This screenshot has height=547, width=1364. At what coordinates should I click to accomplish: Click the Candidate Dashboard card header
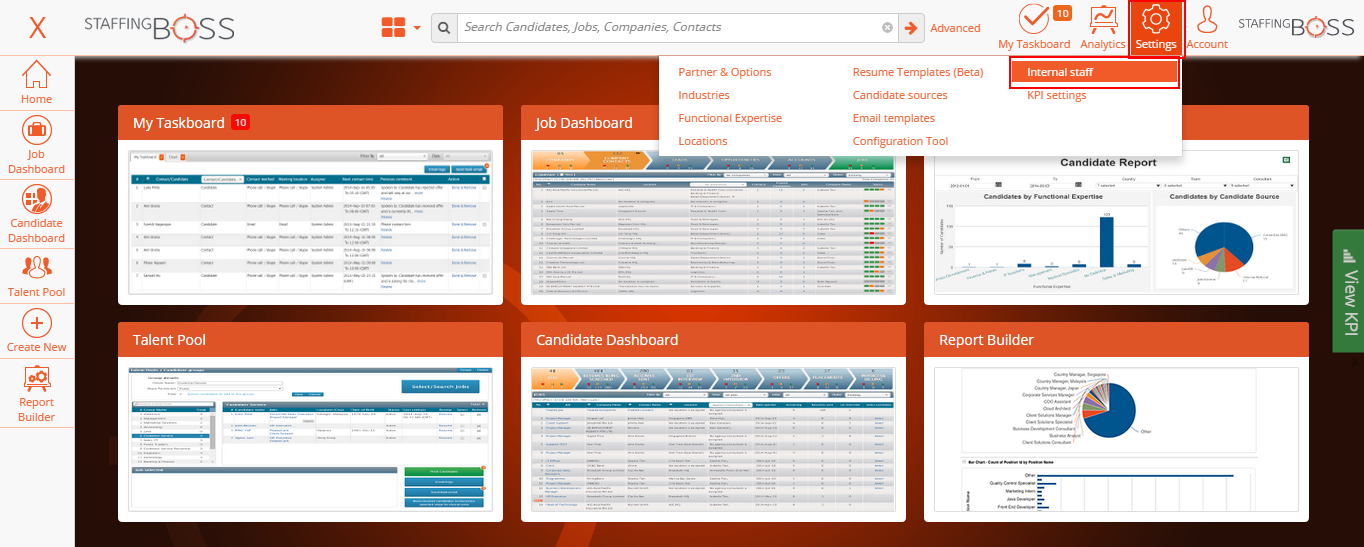point(714,339)
